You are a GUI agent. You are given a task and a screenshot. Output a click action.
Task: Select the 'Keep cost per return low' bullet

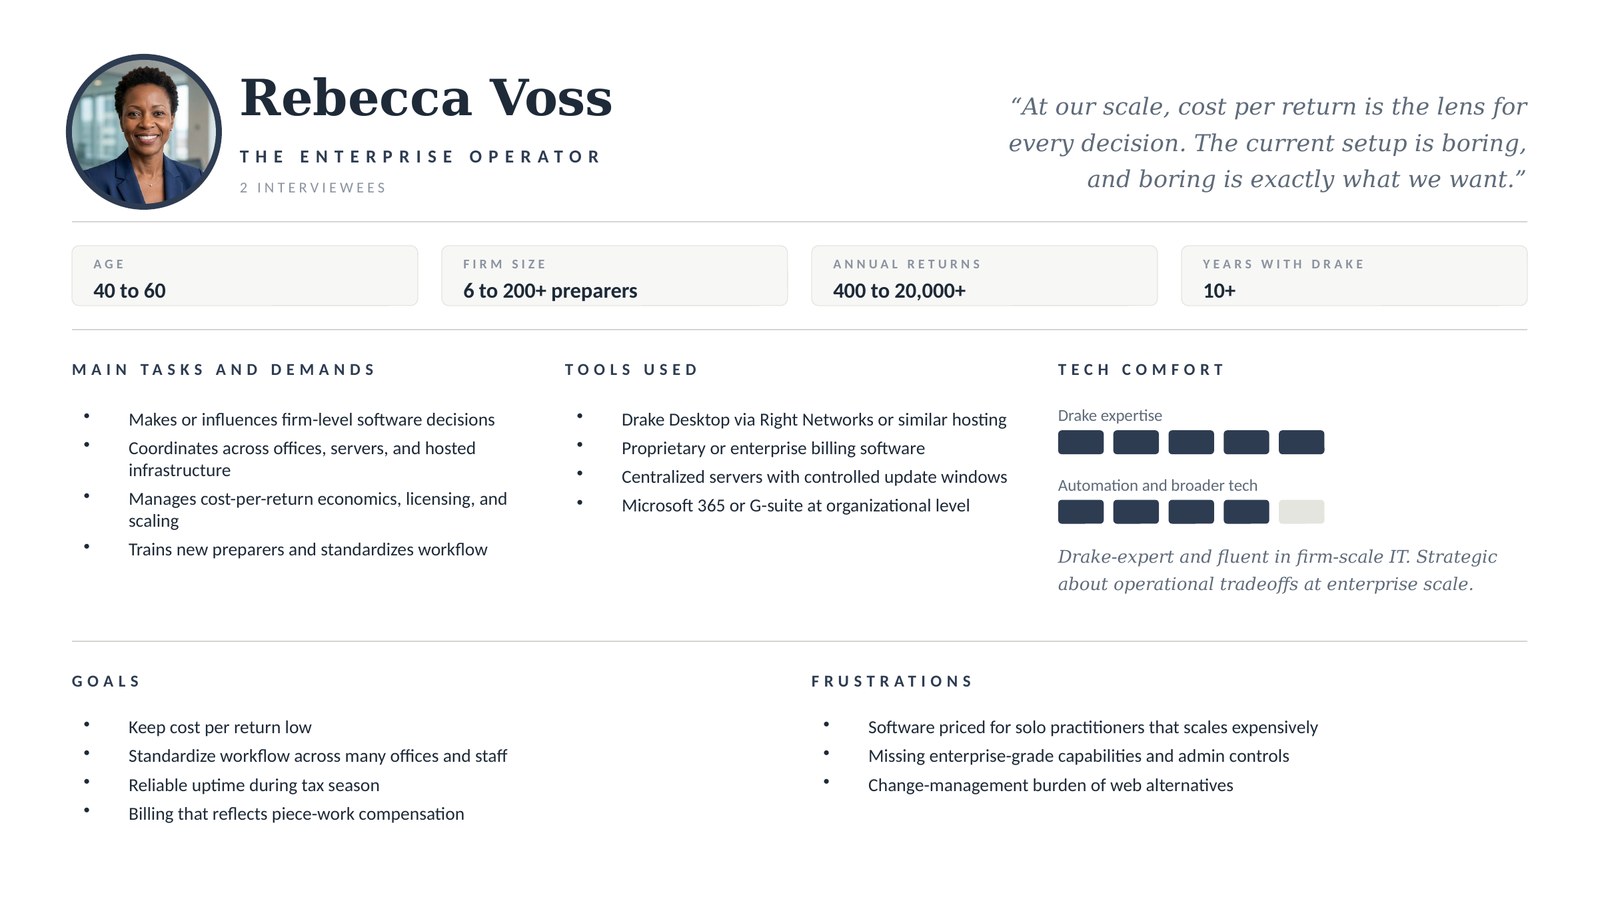[219, 728]
